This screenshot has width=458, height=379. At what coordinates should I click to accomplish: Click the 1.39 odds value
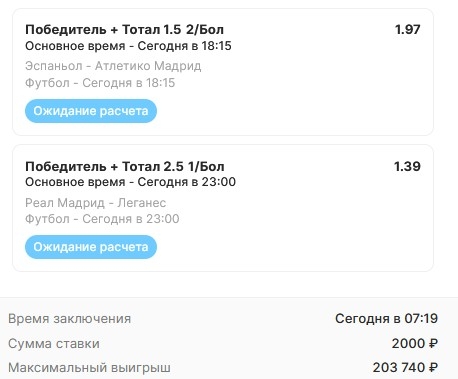pyautogui.click(x=407, y=166)
